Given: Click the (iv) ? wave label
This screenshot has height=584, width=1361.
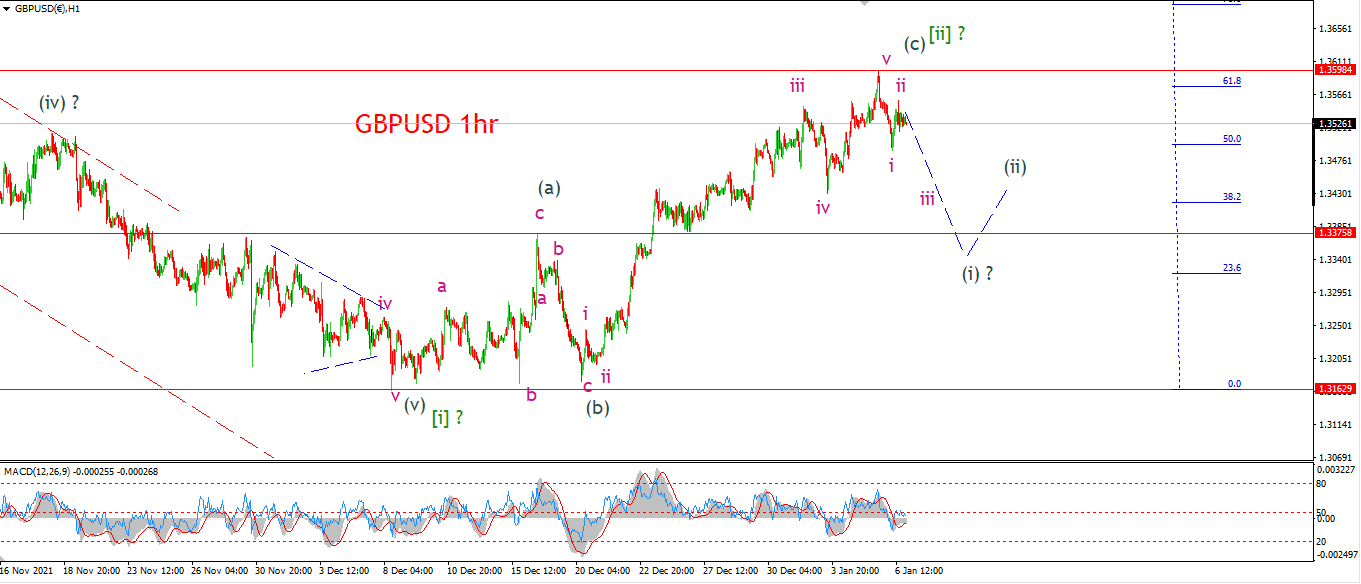Looking at the screenshot, I should [59, 102].
